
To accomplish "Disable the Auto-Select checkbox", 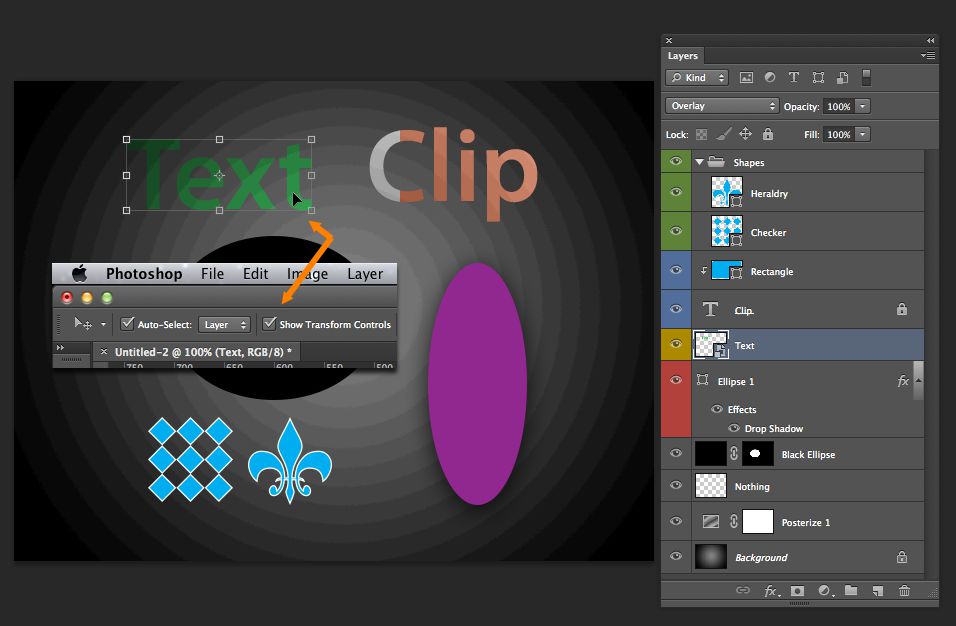I will click(127, 324).
